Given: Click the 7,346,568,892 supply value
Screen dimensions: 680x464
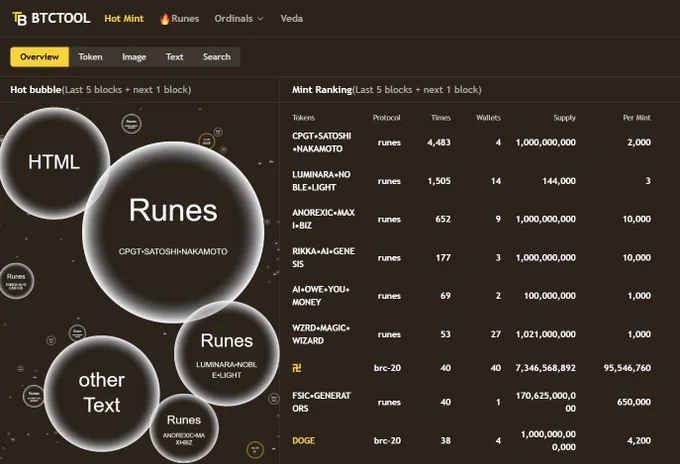Looking at the screenshot, I should [x=546, y=368].
